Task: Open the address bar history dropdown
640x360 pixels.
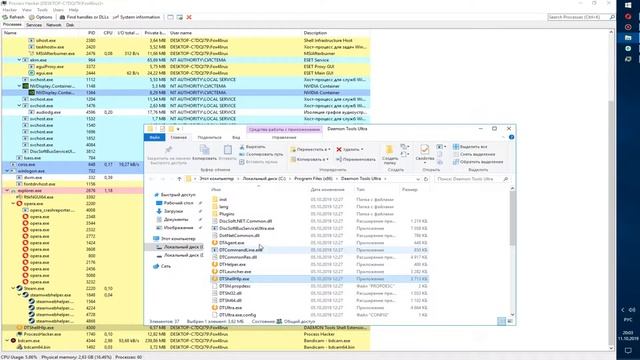Action: click(x=417, y=179)
